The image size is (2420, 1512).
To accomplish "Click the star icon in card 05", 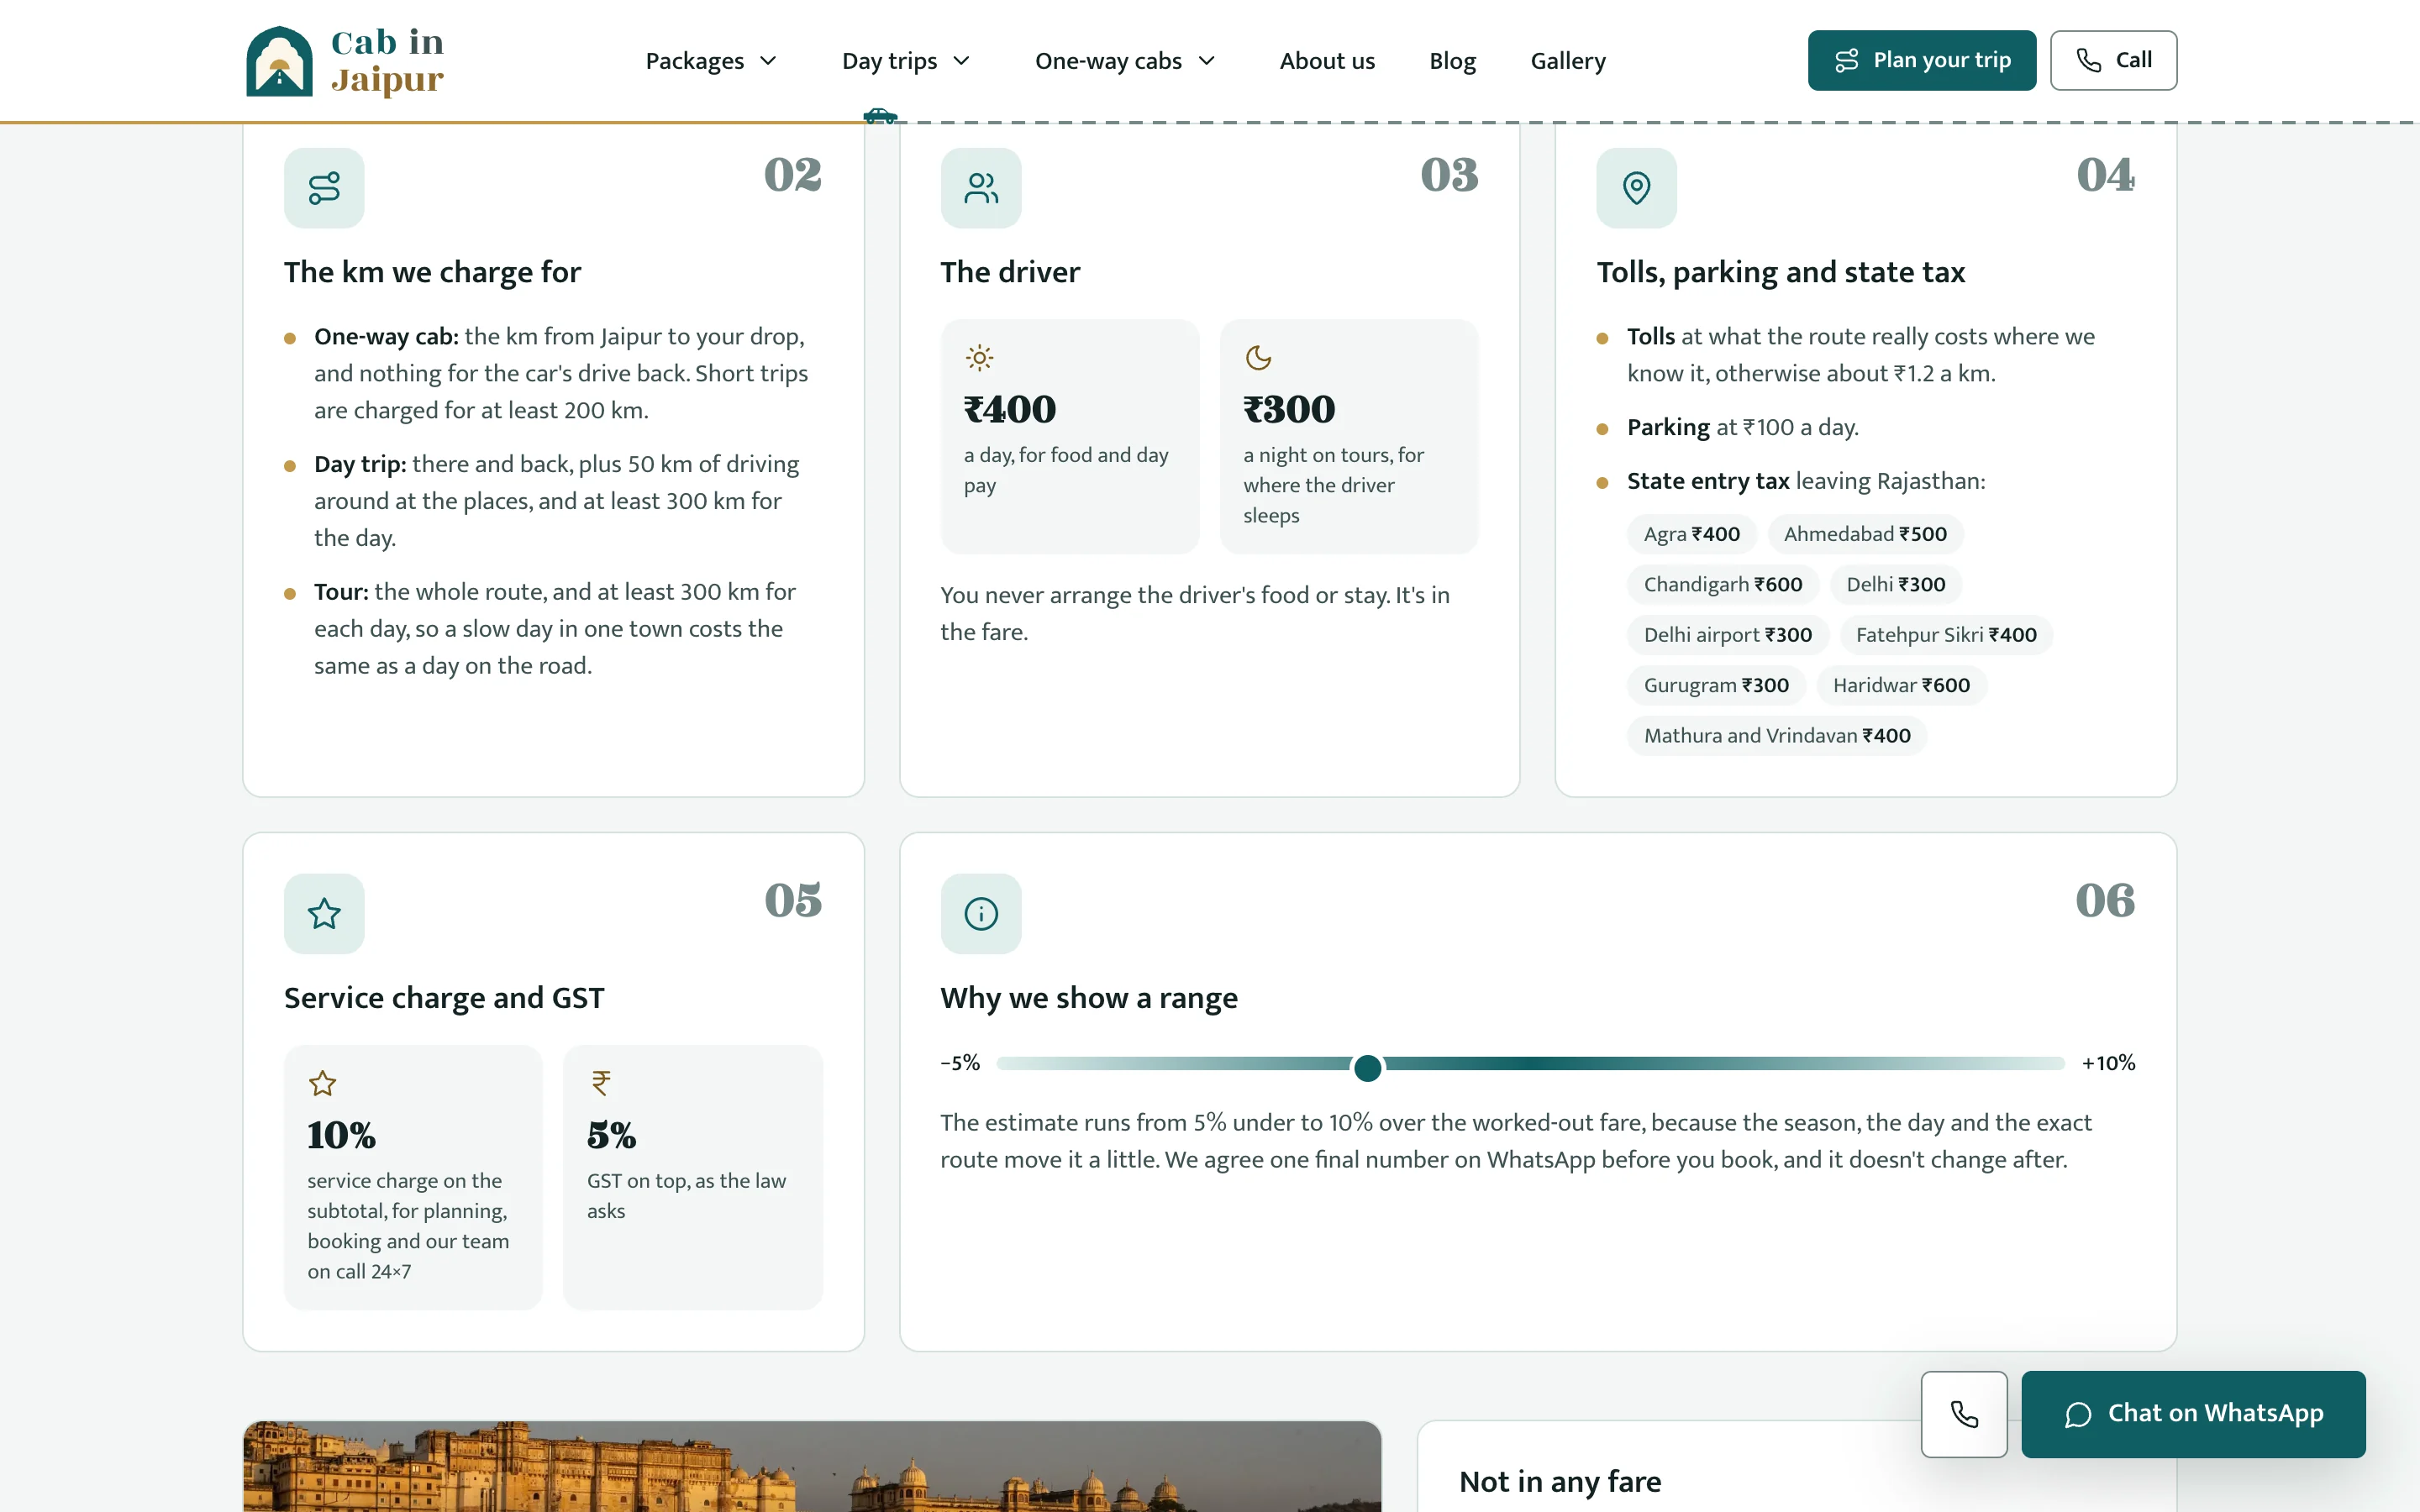I will [324, 914].
